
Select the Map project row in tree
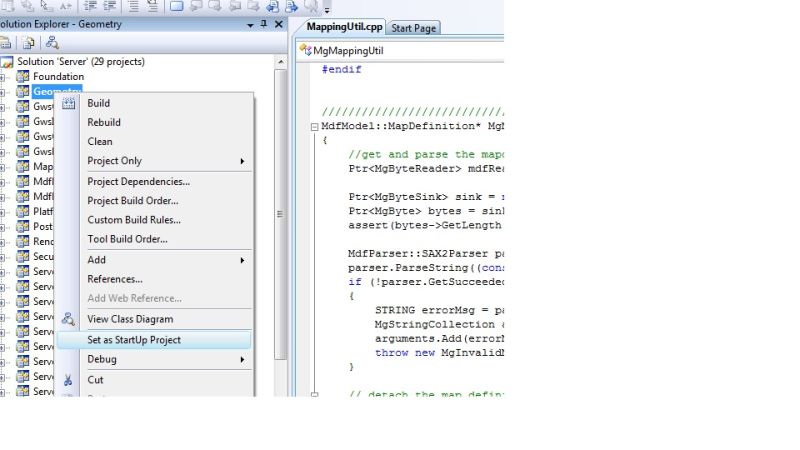[43, 166]
